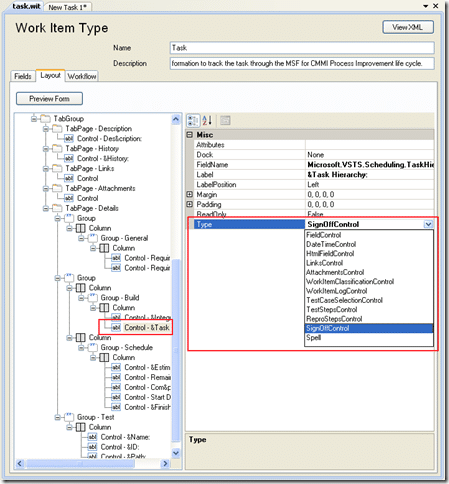Screen dimensions: 449x484
Task: Open the Type dropdown arrow for SignOffControl
Action: point(428,224)
